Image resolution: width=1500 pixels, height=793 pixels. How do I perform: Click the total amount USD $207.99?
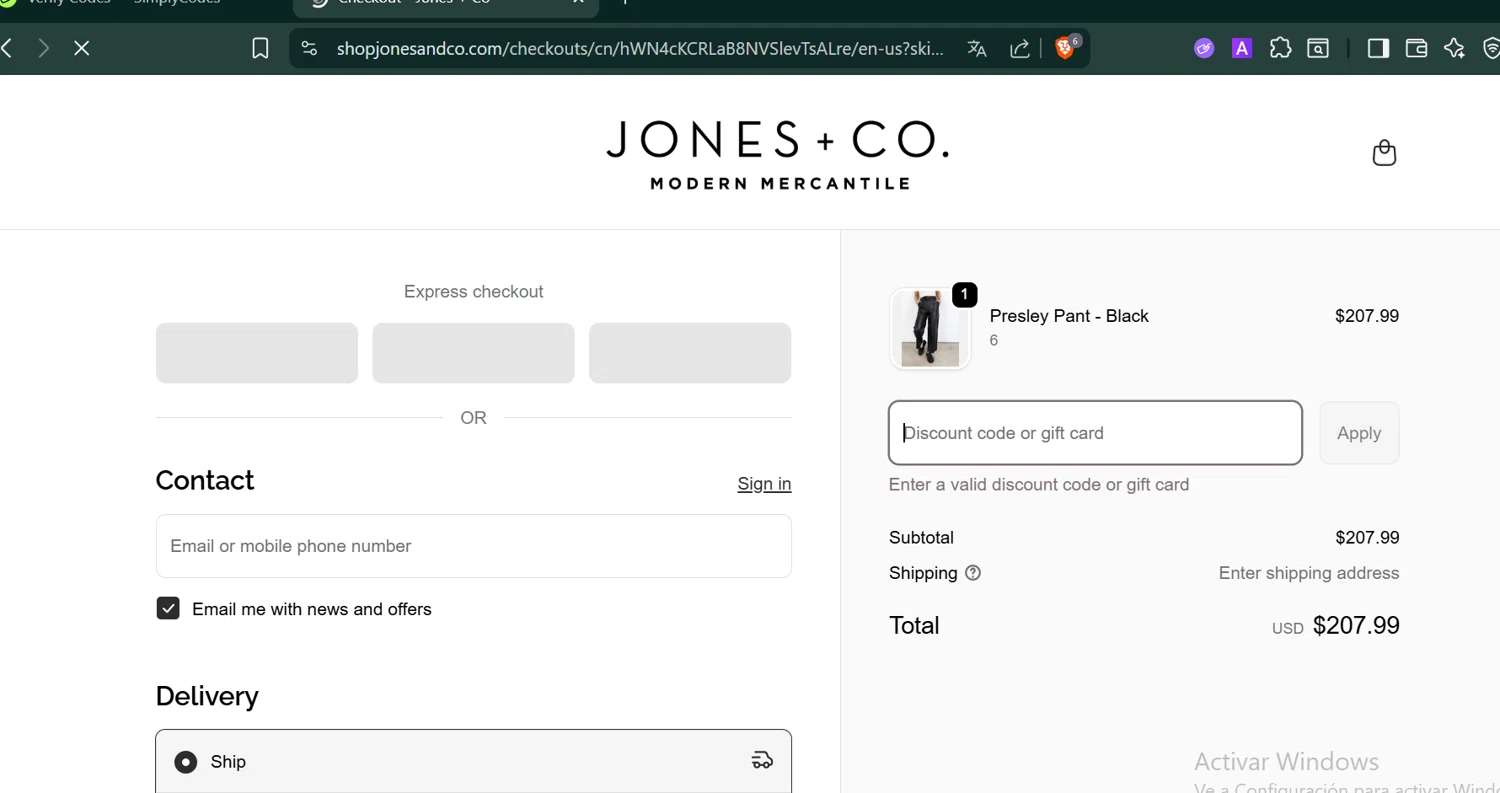tap(1335, 626)
